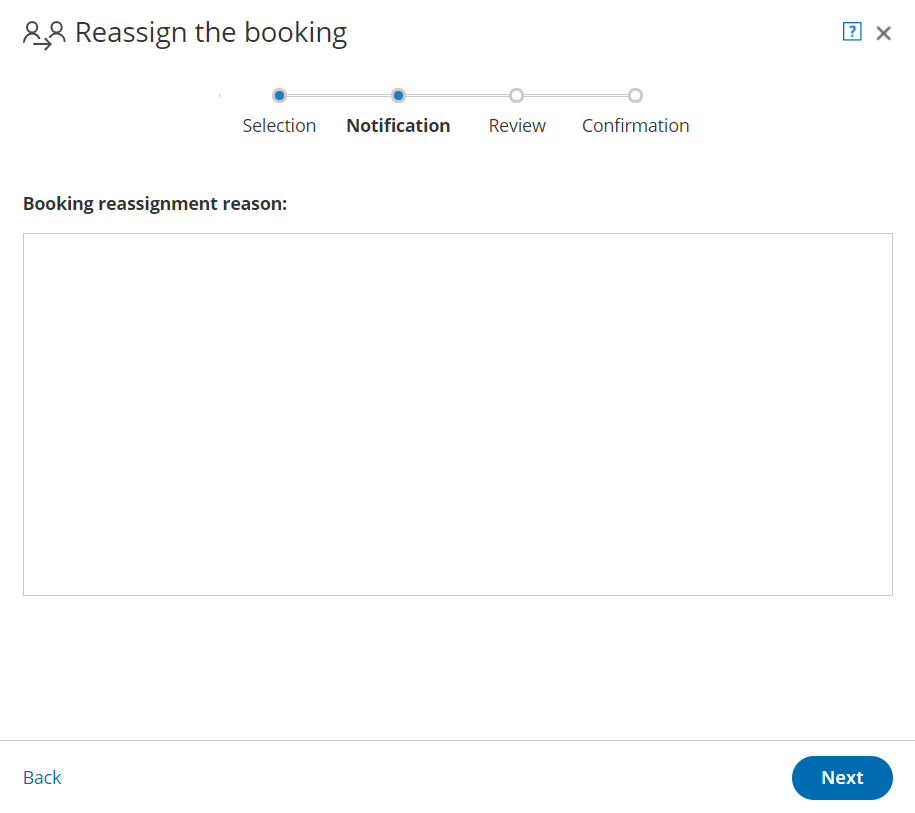Open the help question mark icon

point(852,32)
